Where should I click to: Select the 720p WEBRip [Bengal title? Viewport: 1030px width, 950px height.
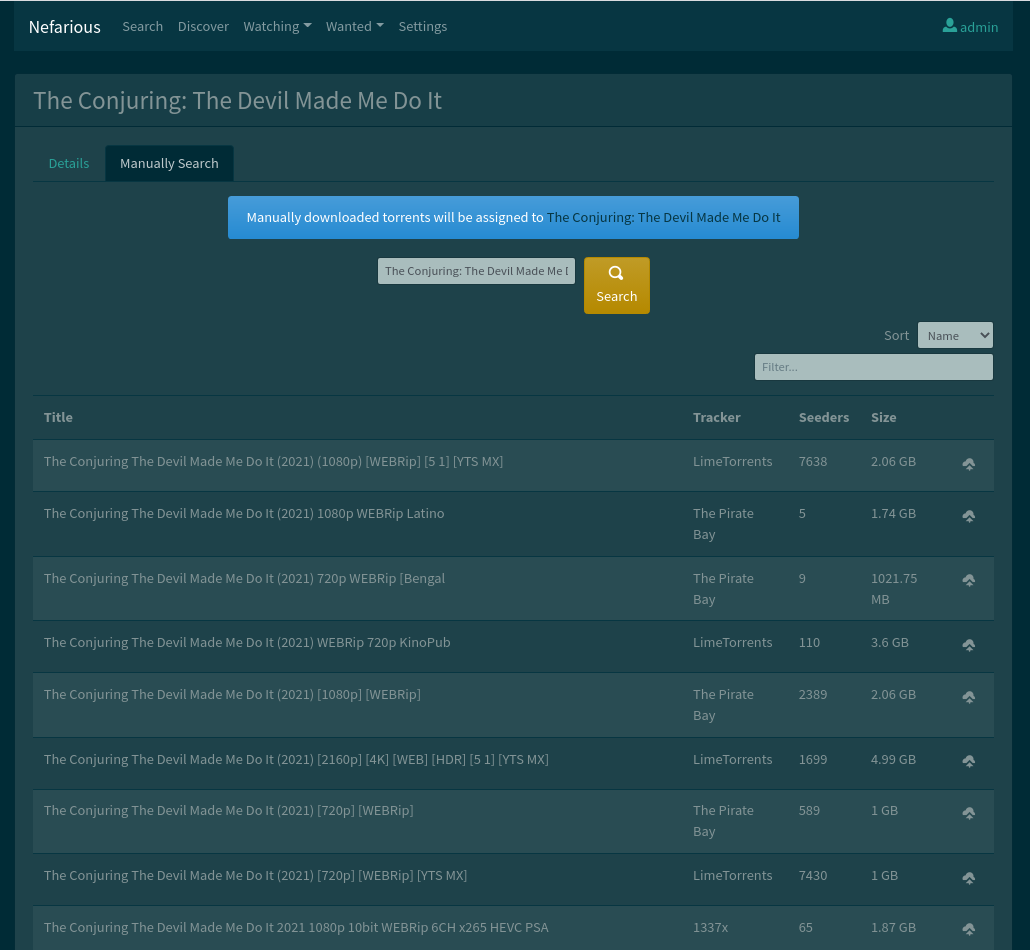(x=244, y=578)
